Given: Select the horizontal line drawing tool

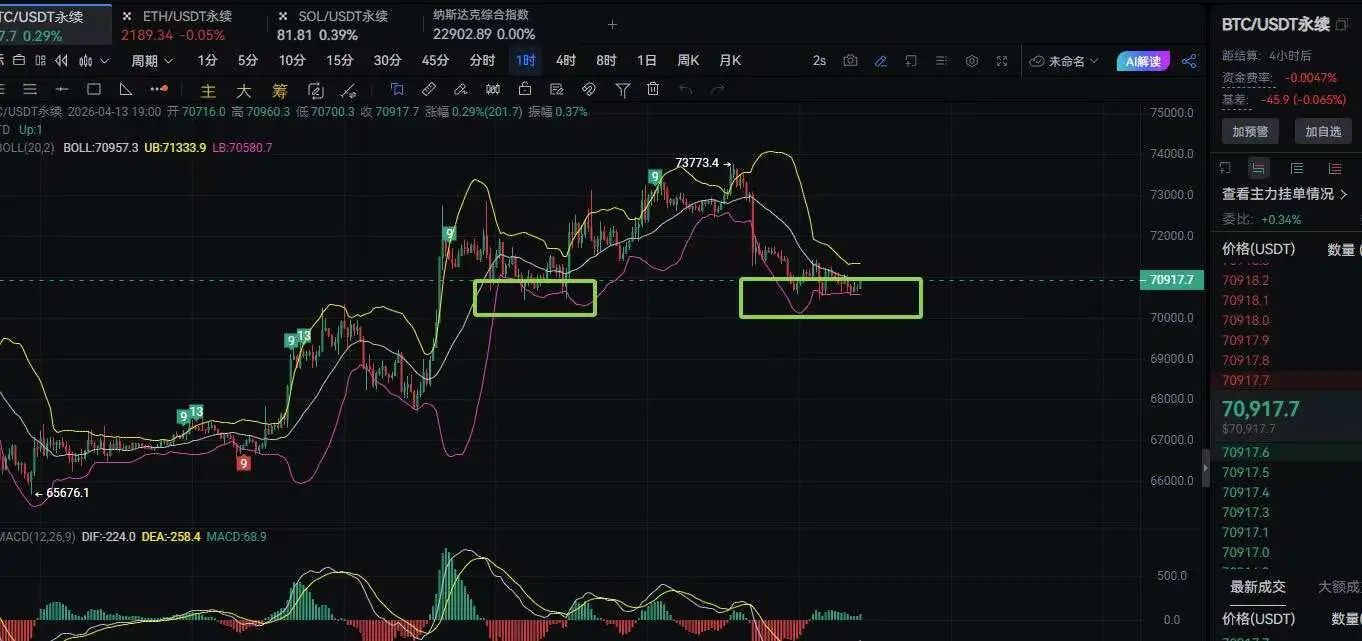Looking at the screenshot, I should pos(62,89).
